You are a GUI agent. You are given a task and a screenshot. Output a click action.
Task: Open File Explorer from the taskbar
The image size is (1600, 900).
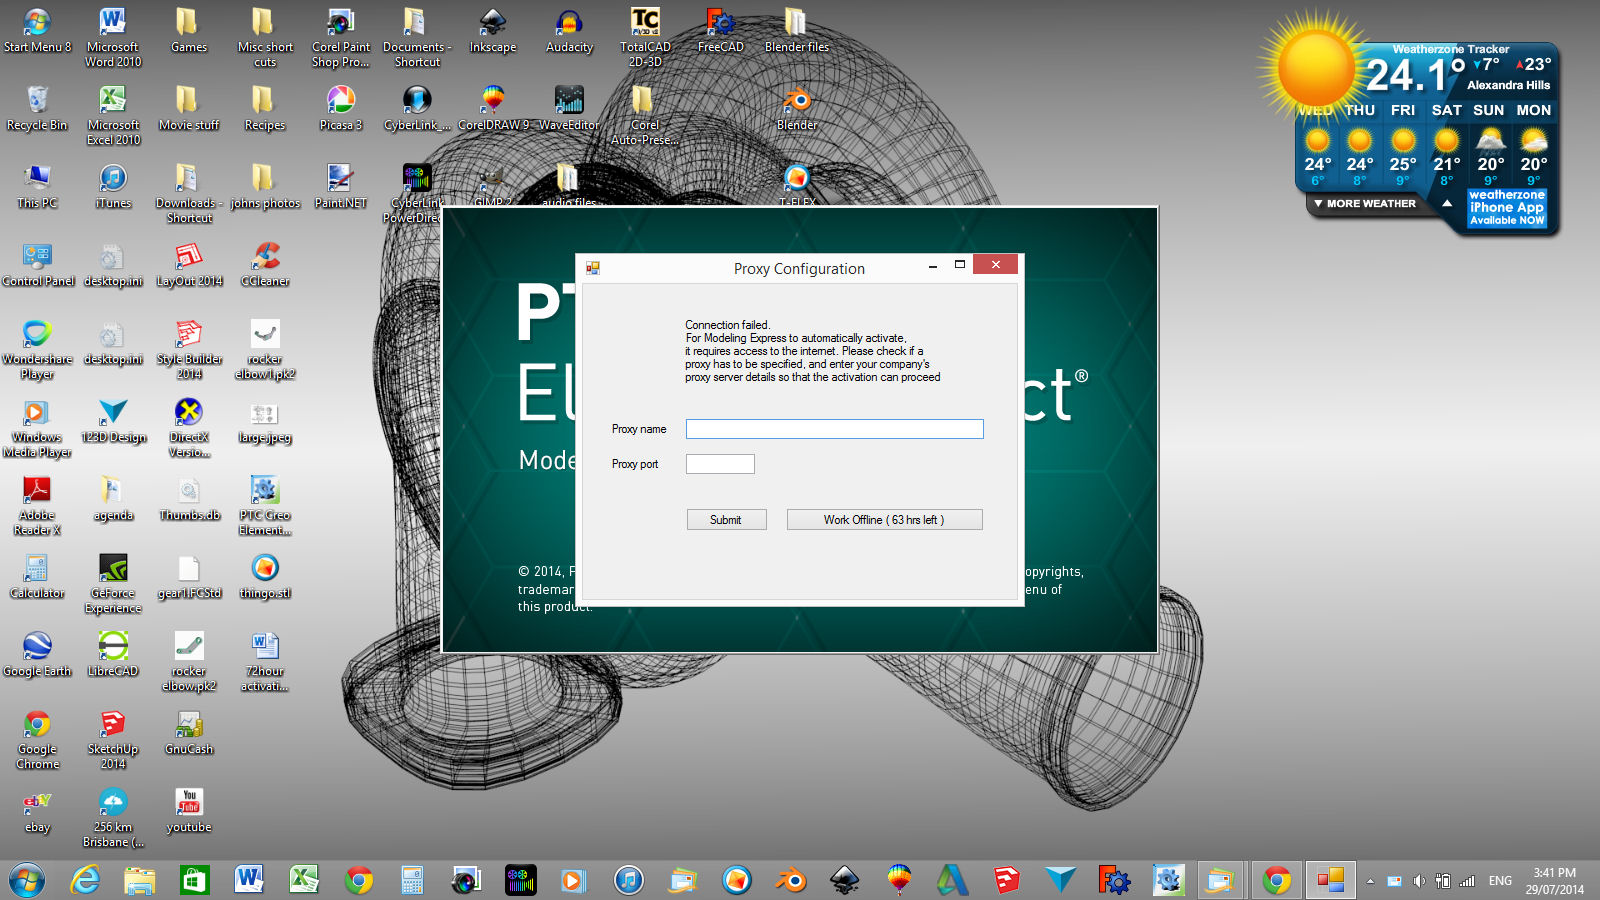(x=140, y=880)
